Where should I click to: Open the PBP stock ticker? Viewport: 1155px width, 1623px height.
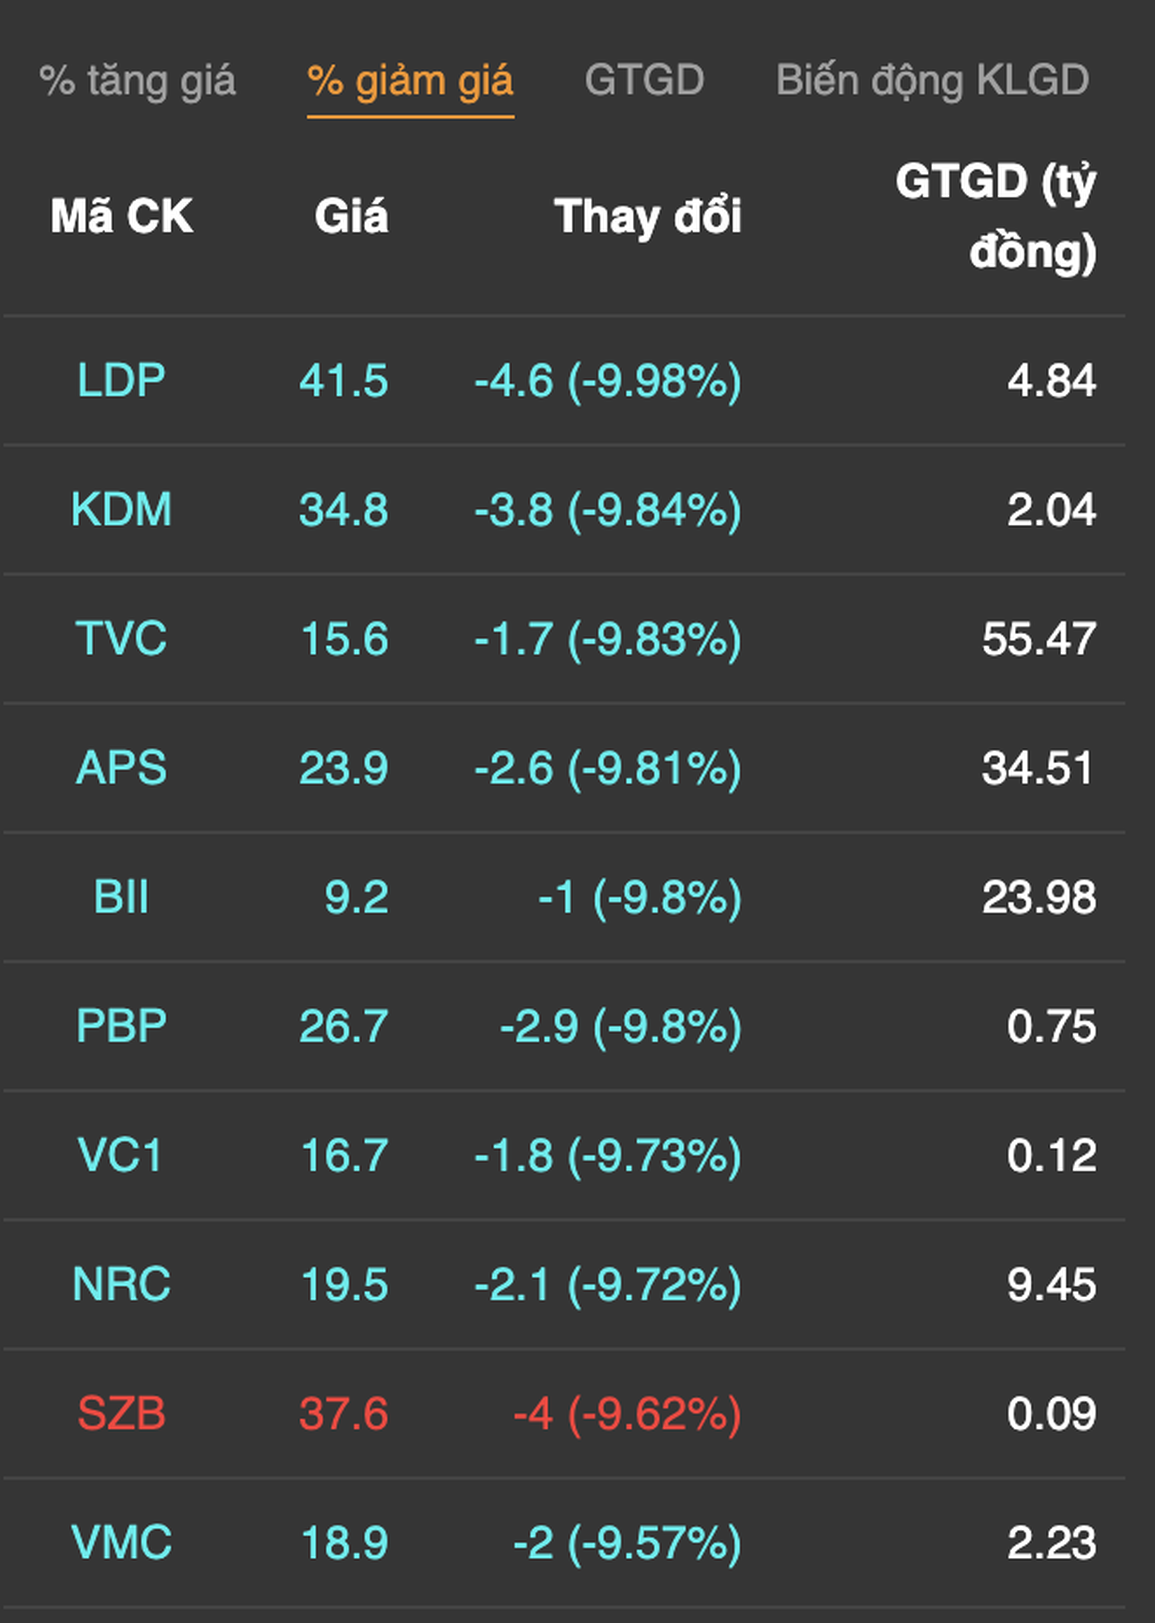[x=121, y=1026]
